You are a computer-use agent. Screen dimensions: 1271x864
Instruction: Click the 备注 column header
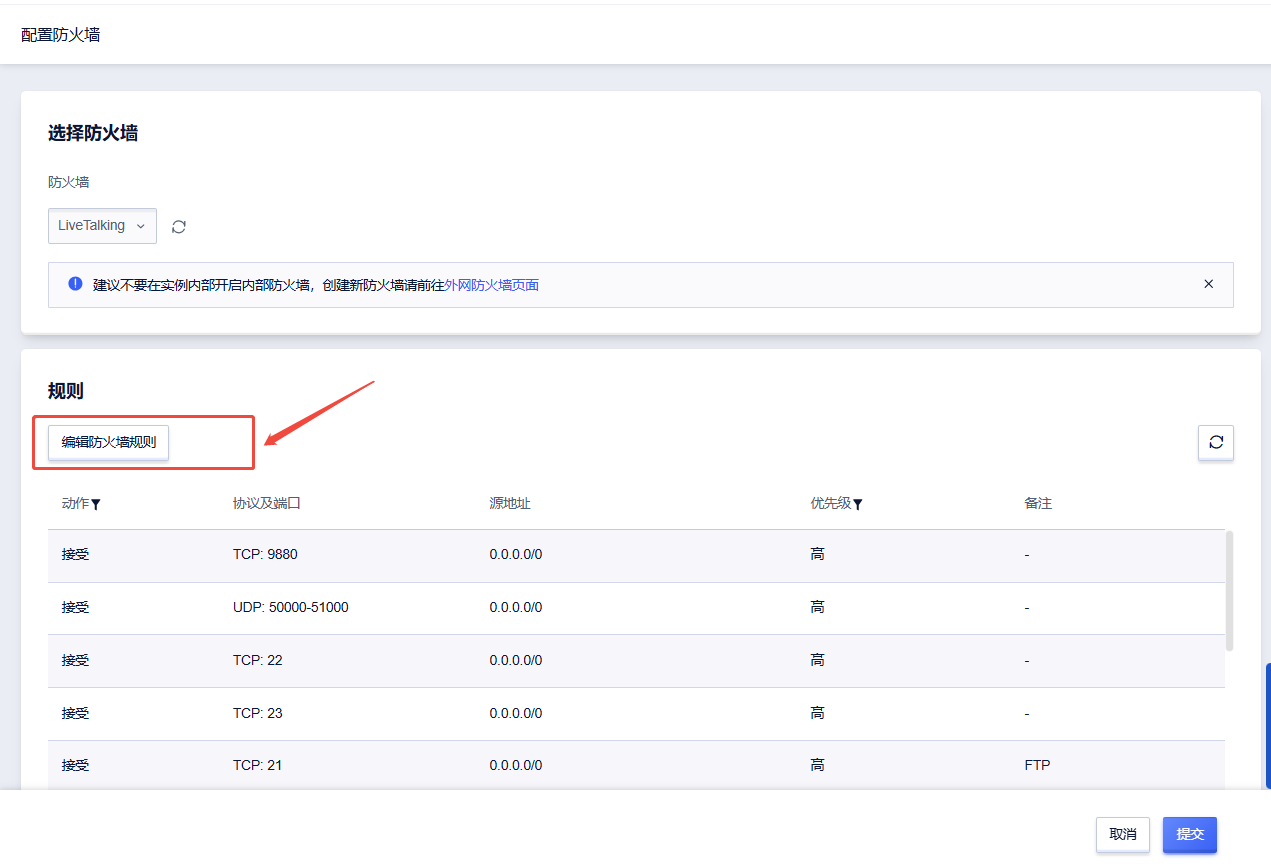pos(1038,504)
